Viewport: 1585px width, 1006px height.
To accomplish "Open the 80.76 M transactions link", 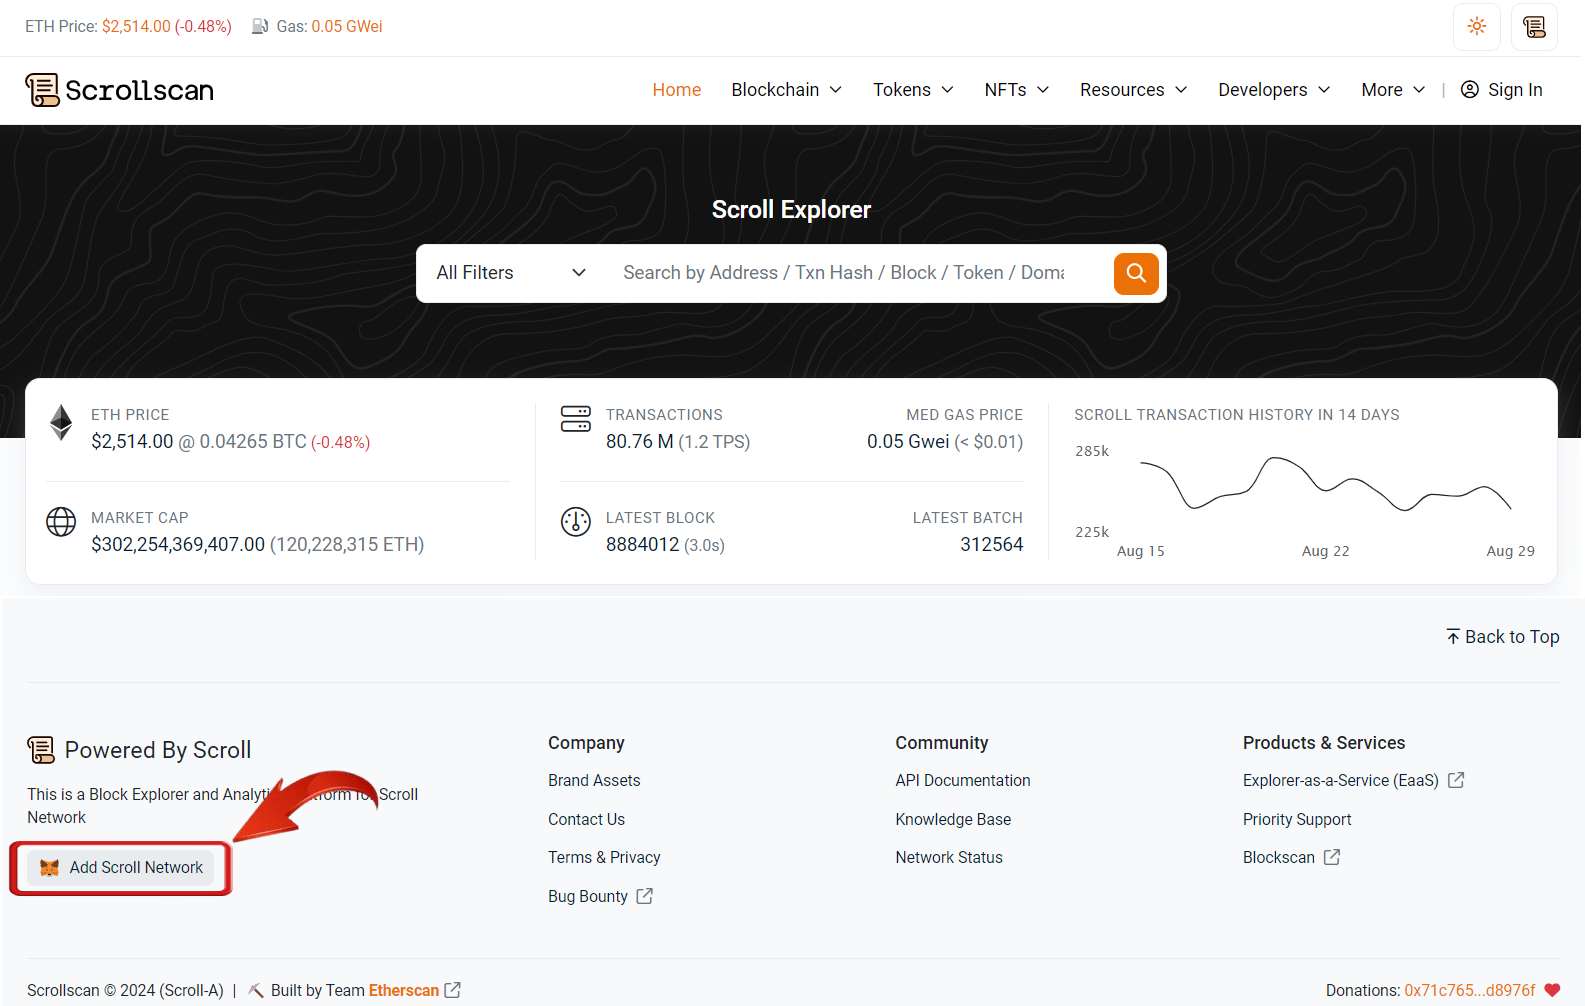I will pos(639,442).
